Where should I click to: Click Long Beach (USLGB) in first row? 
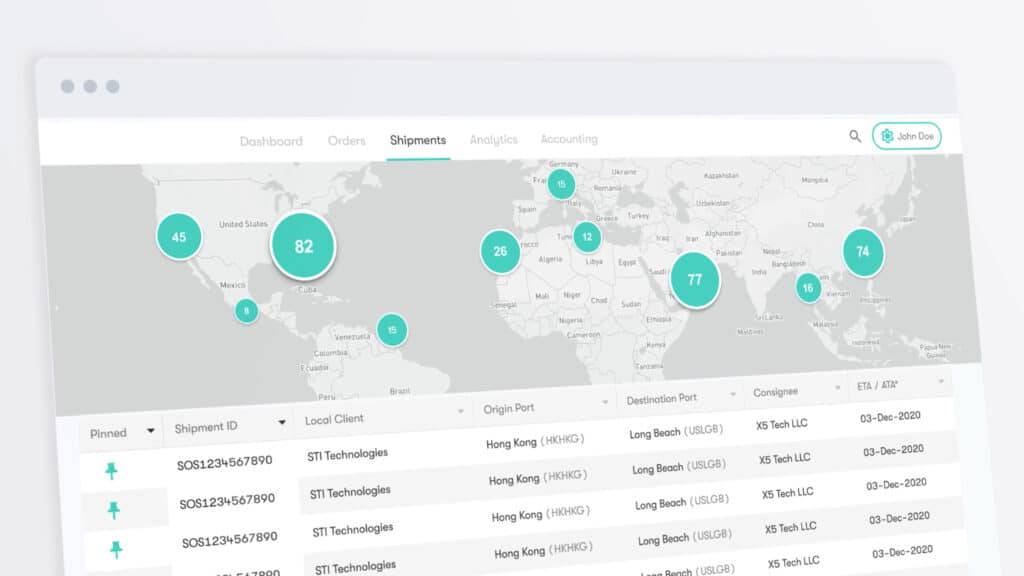677,432
